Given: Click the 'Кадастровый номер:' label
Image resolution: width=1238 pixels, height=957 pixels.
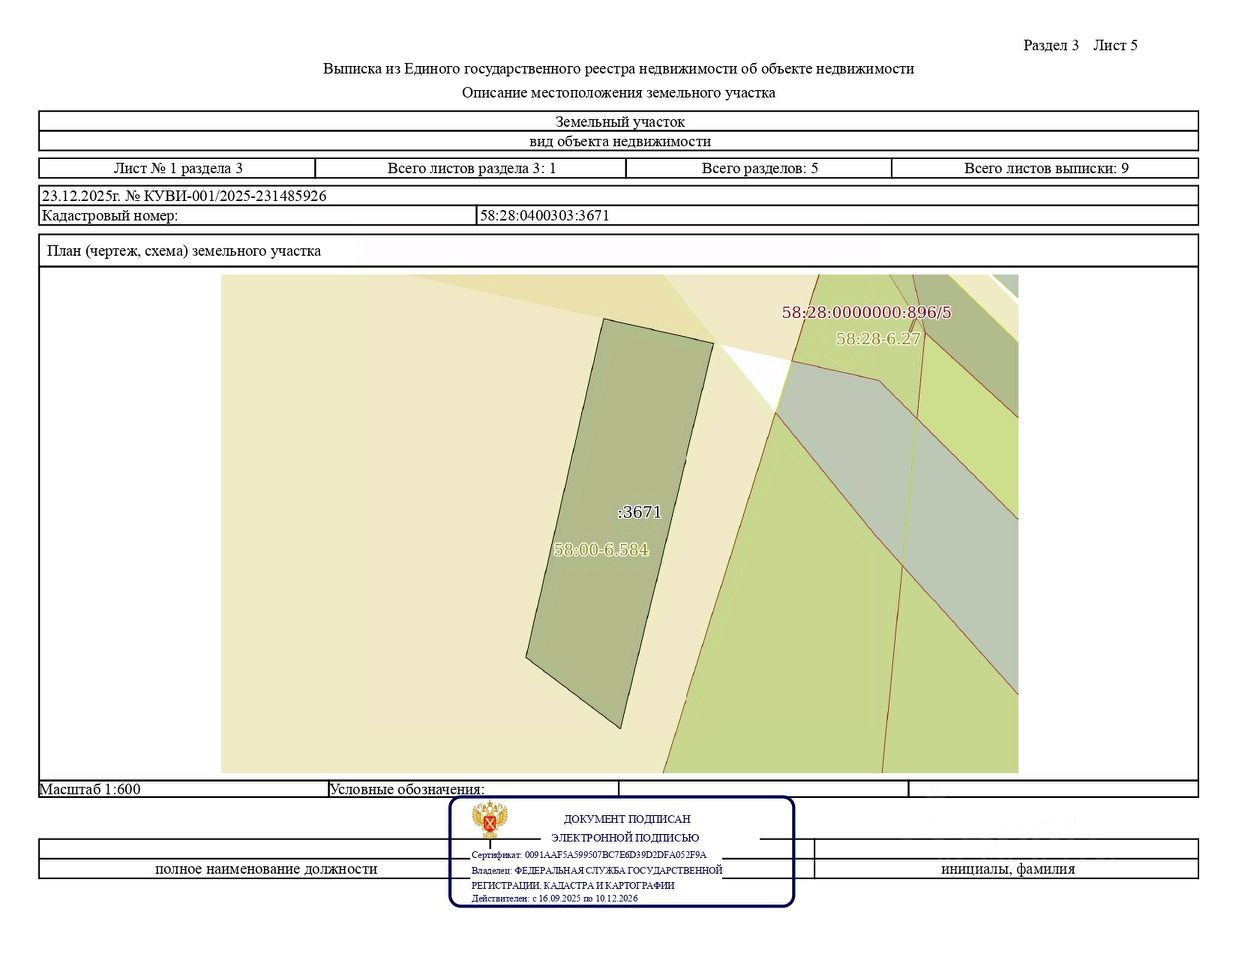Looking at the screenshot, I should (x=110, y=215).
